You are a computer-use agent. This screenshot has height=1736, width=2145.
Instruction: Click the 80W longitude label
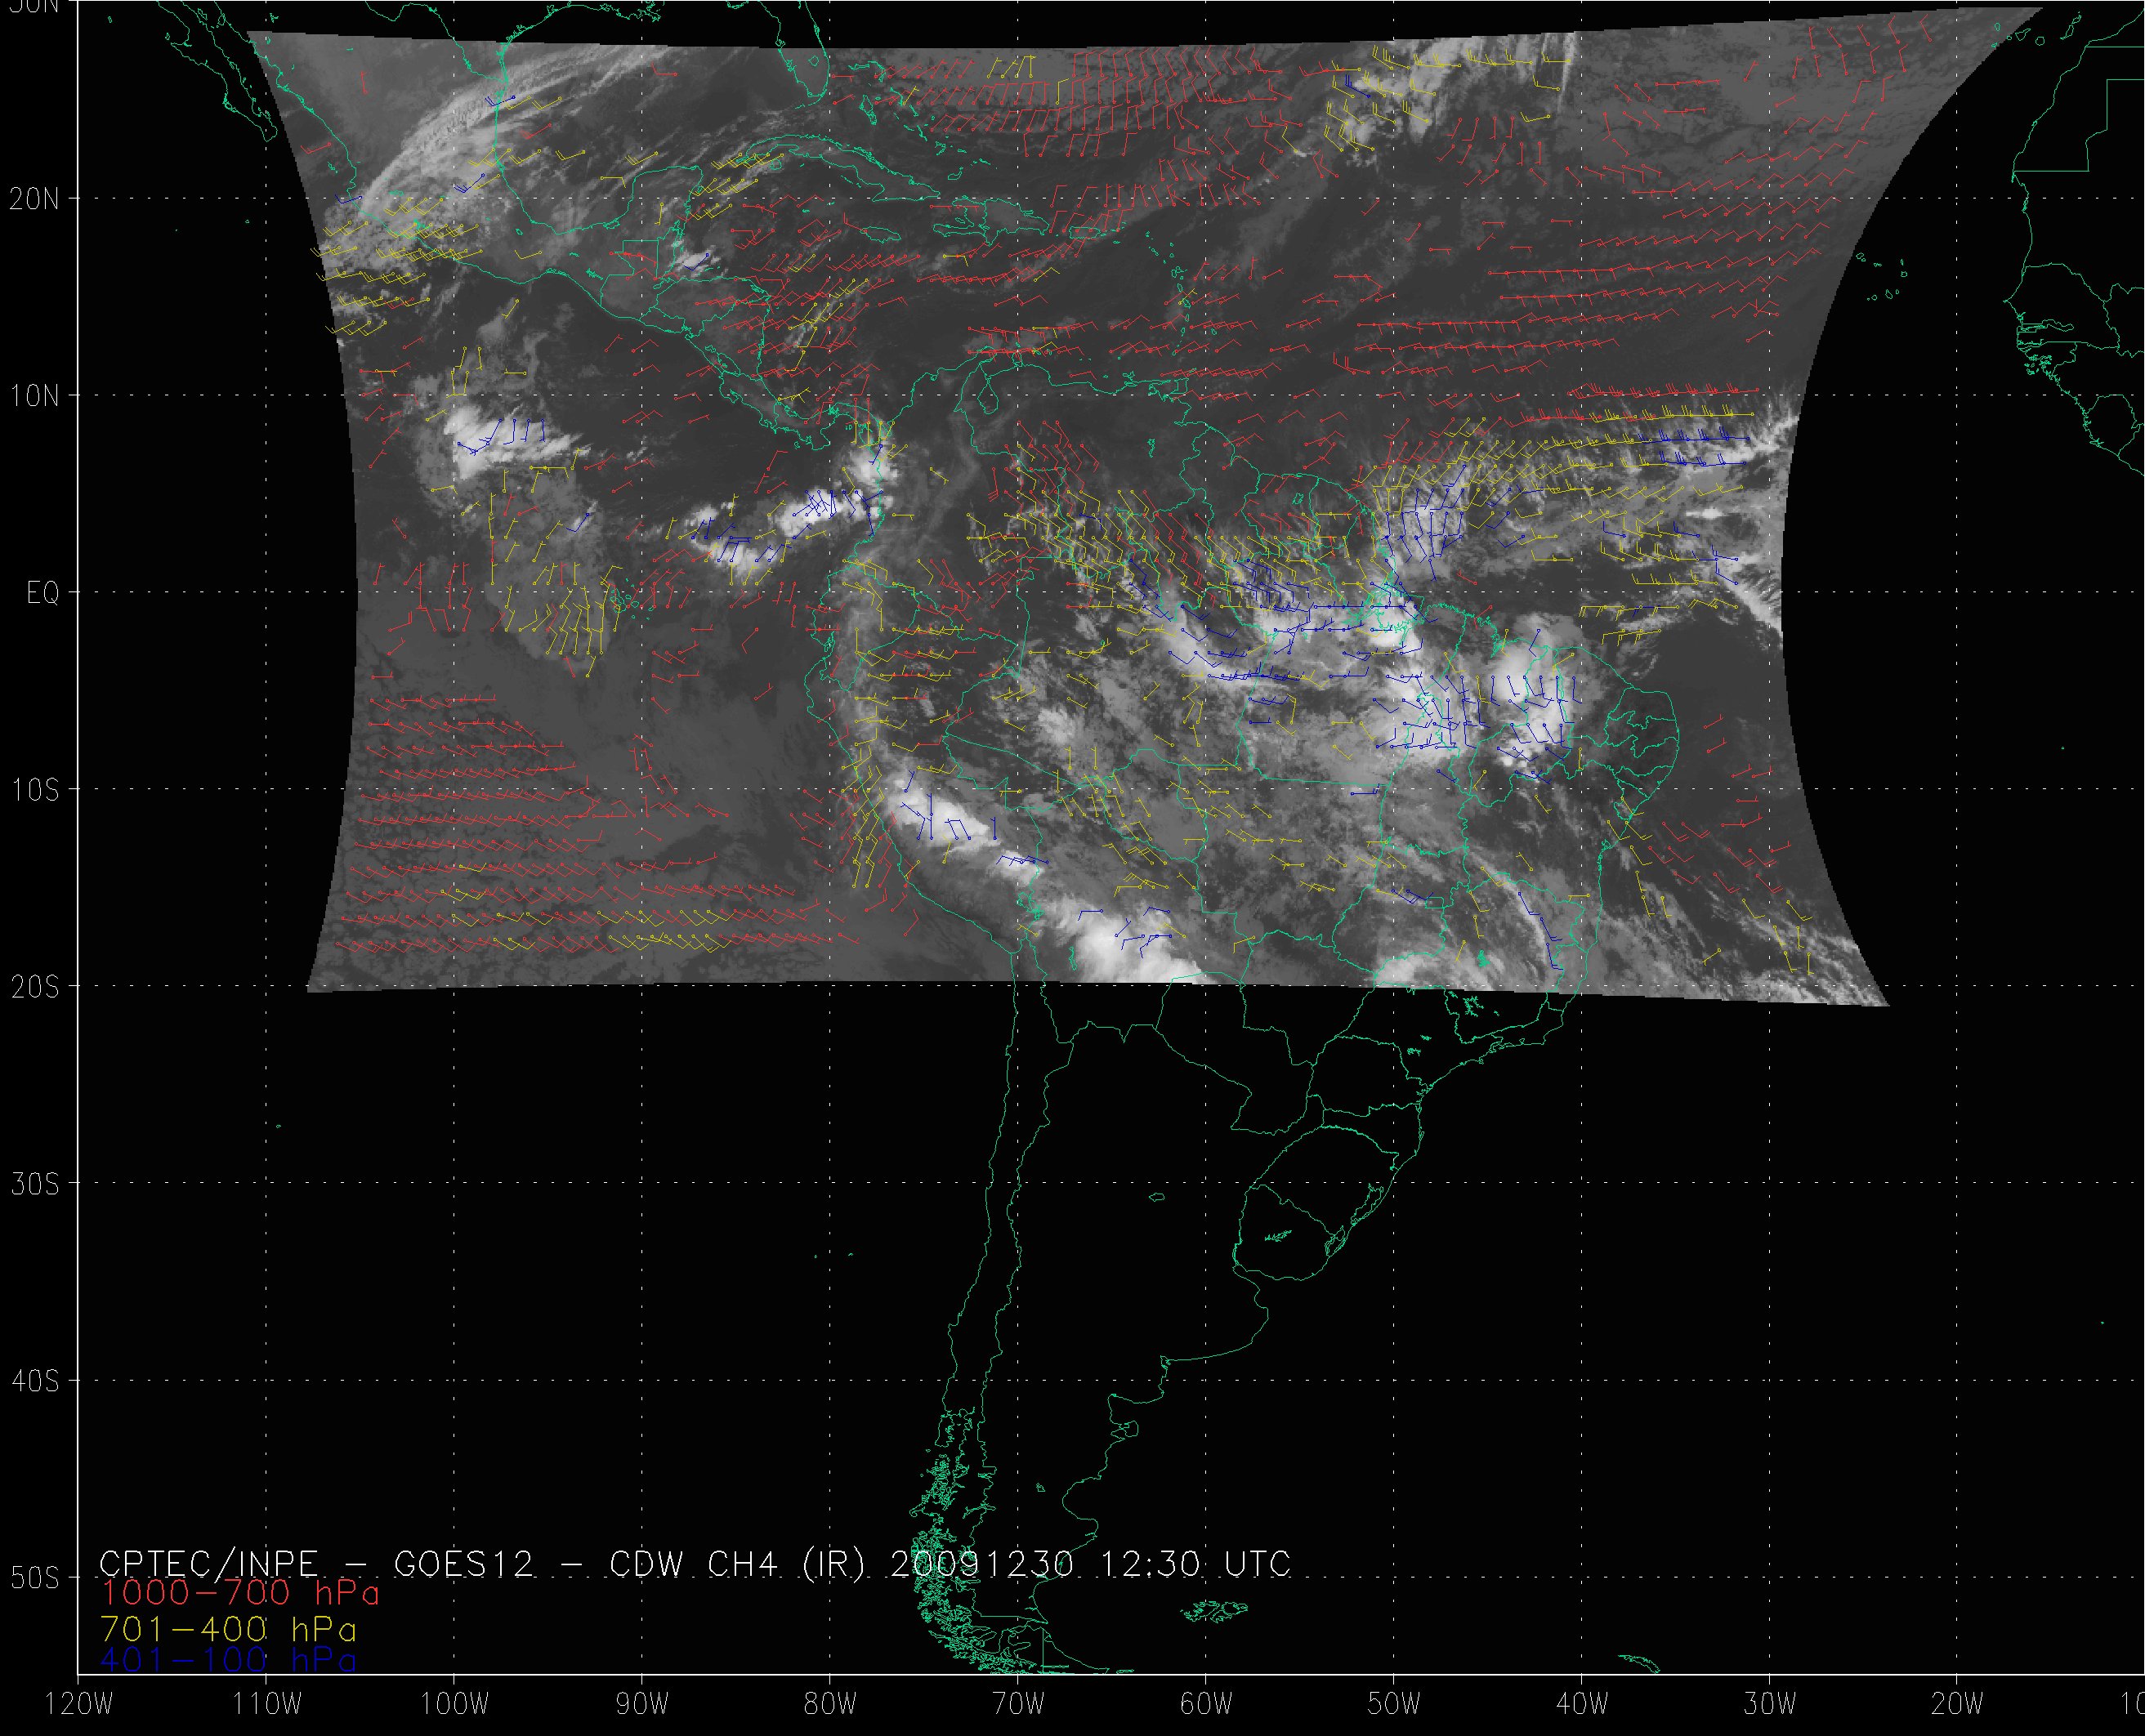(830, 1705)
